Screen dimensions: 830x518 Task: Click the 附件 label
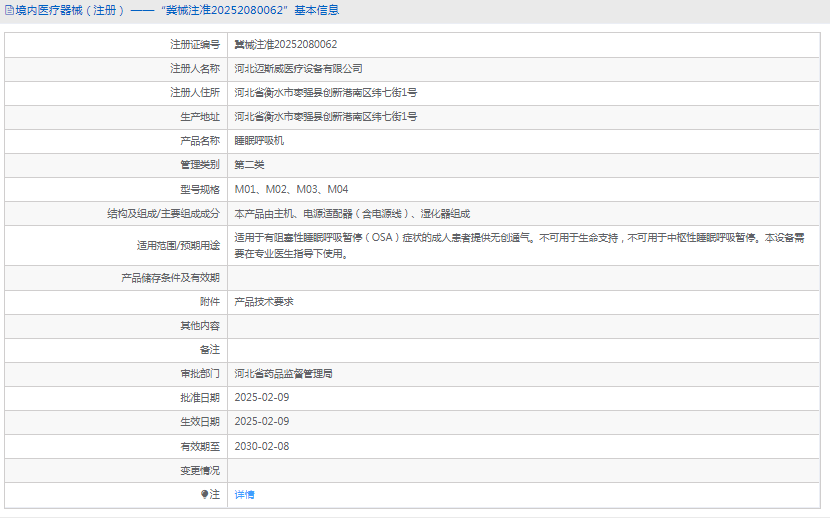coord(210,302)
